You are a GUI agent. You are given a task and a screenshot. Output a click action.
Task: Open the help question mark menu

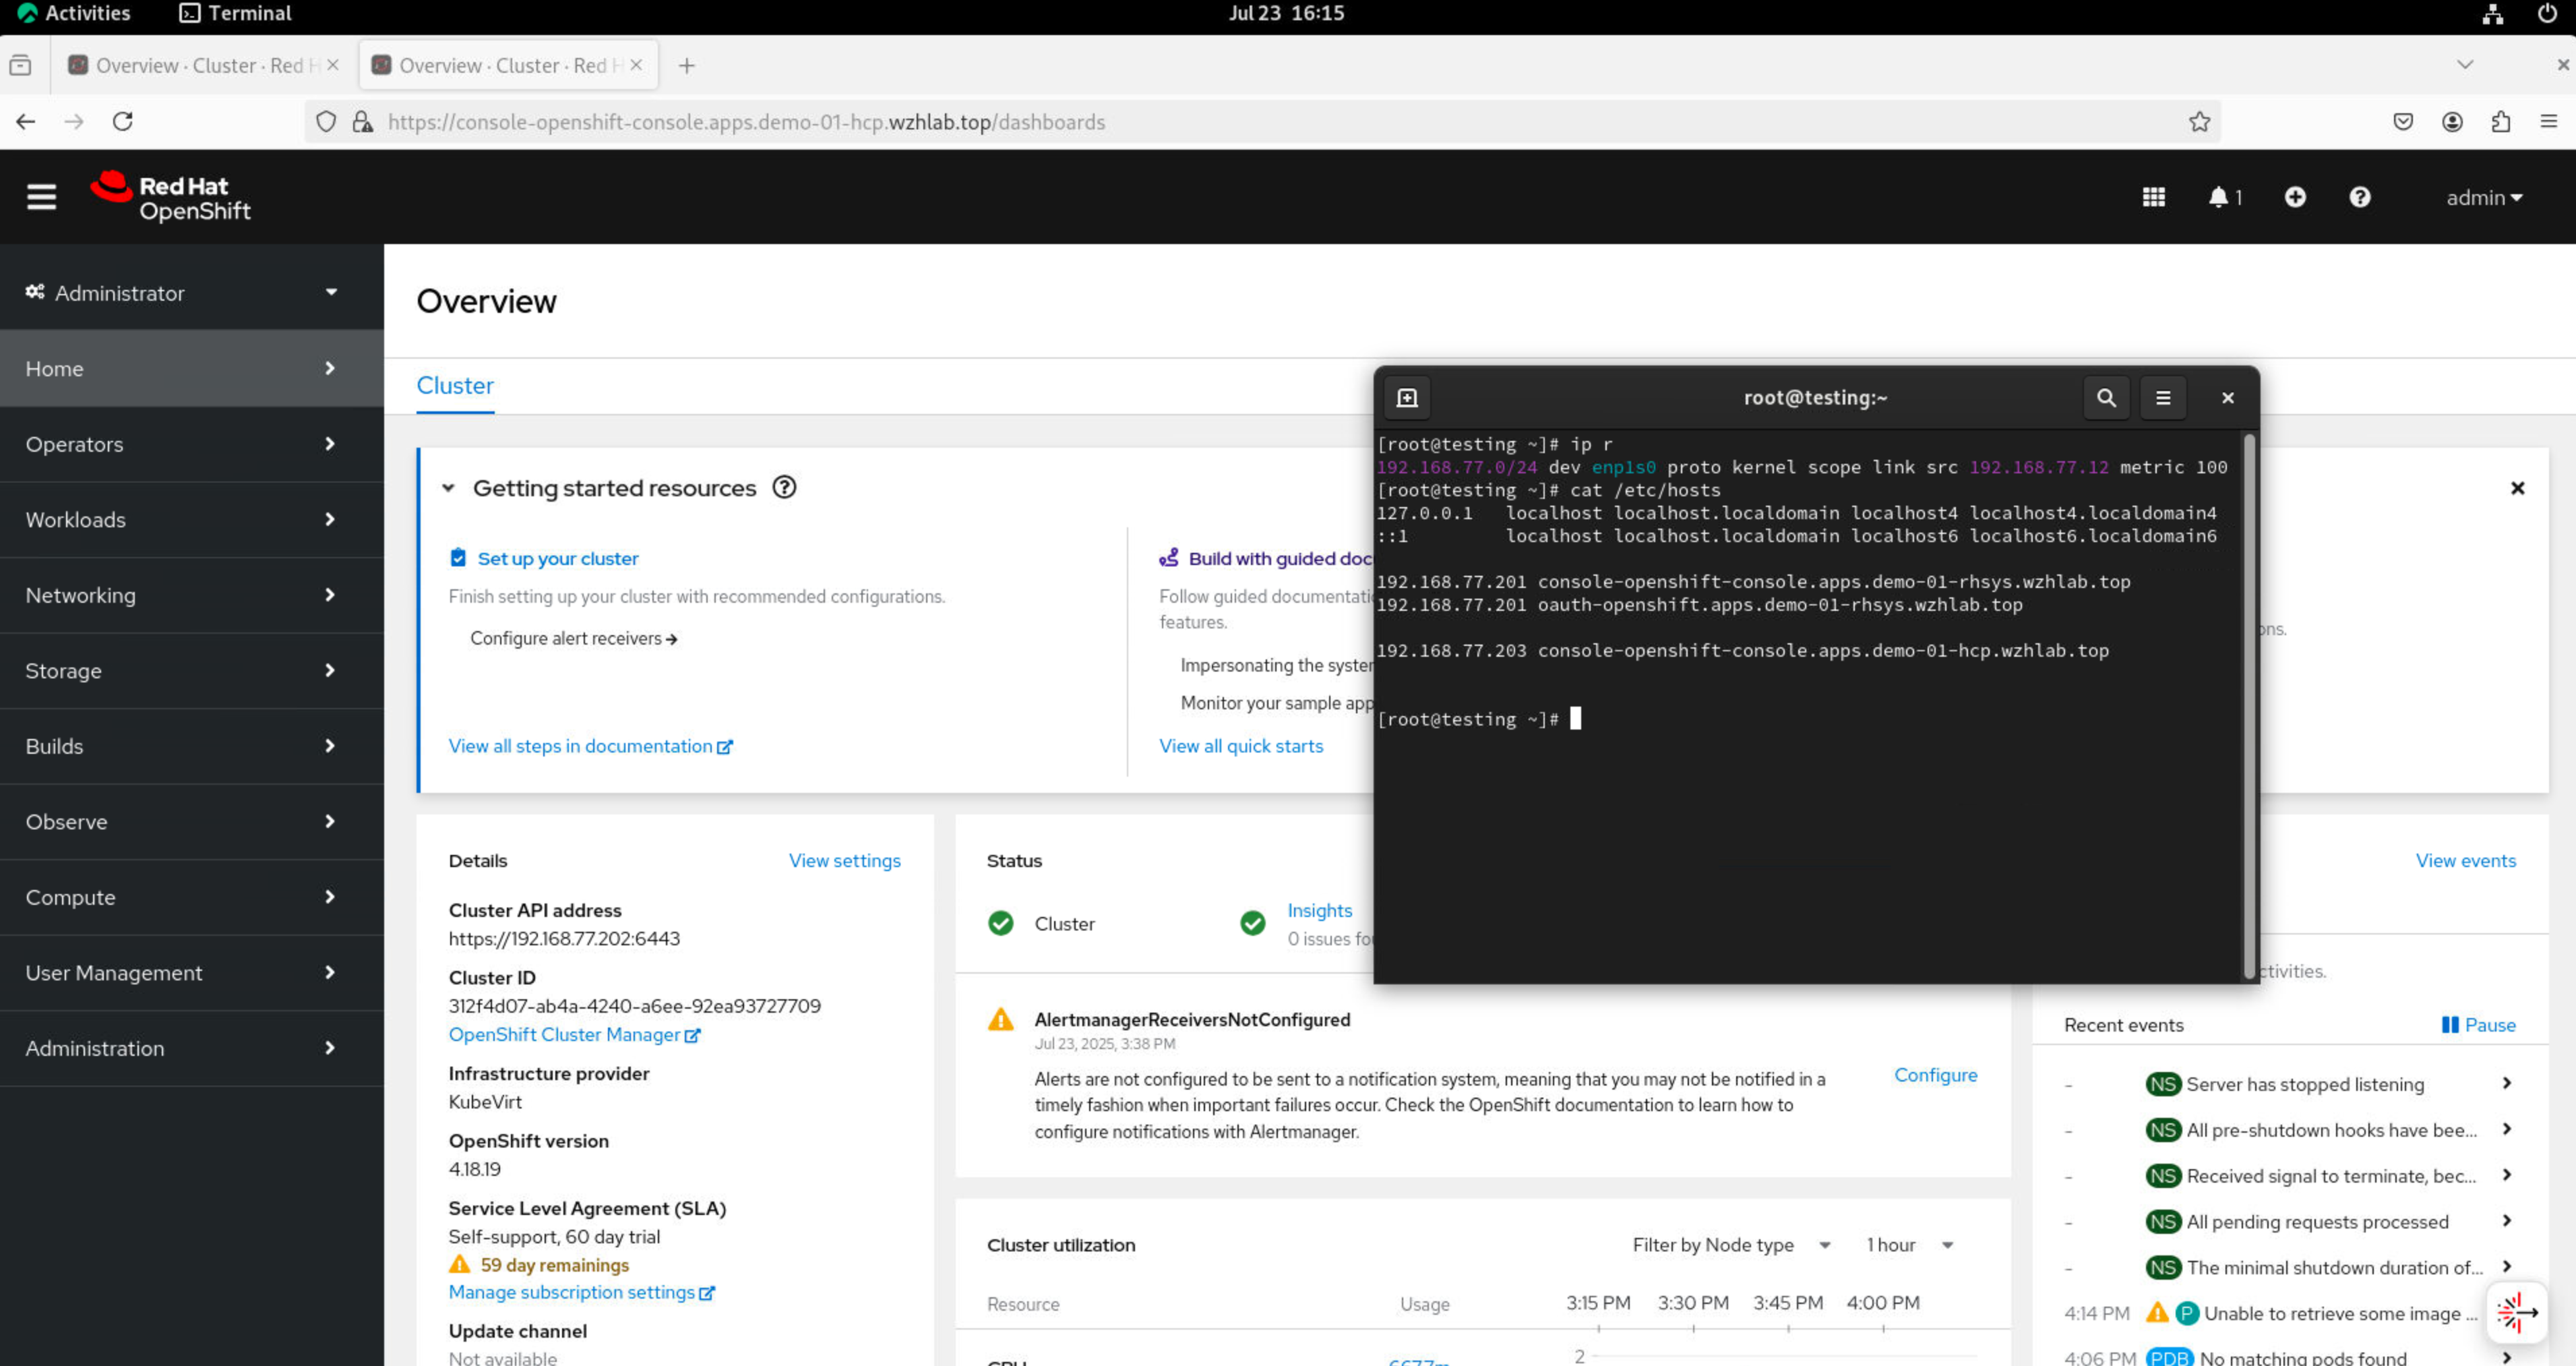tap(2359, 197)
